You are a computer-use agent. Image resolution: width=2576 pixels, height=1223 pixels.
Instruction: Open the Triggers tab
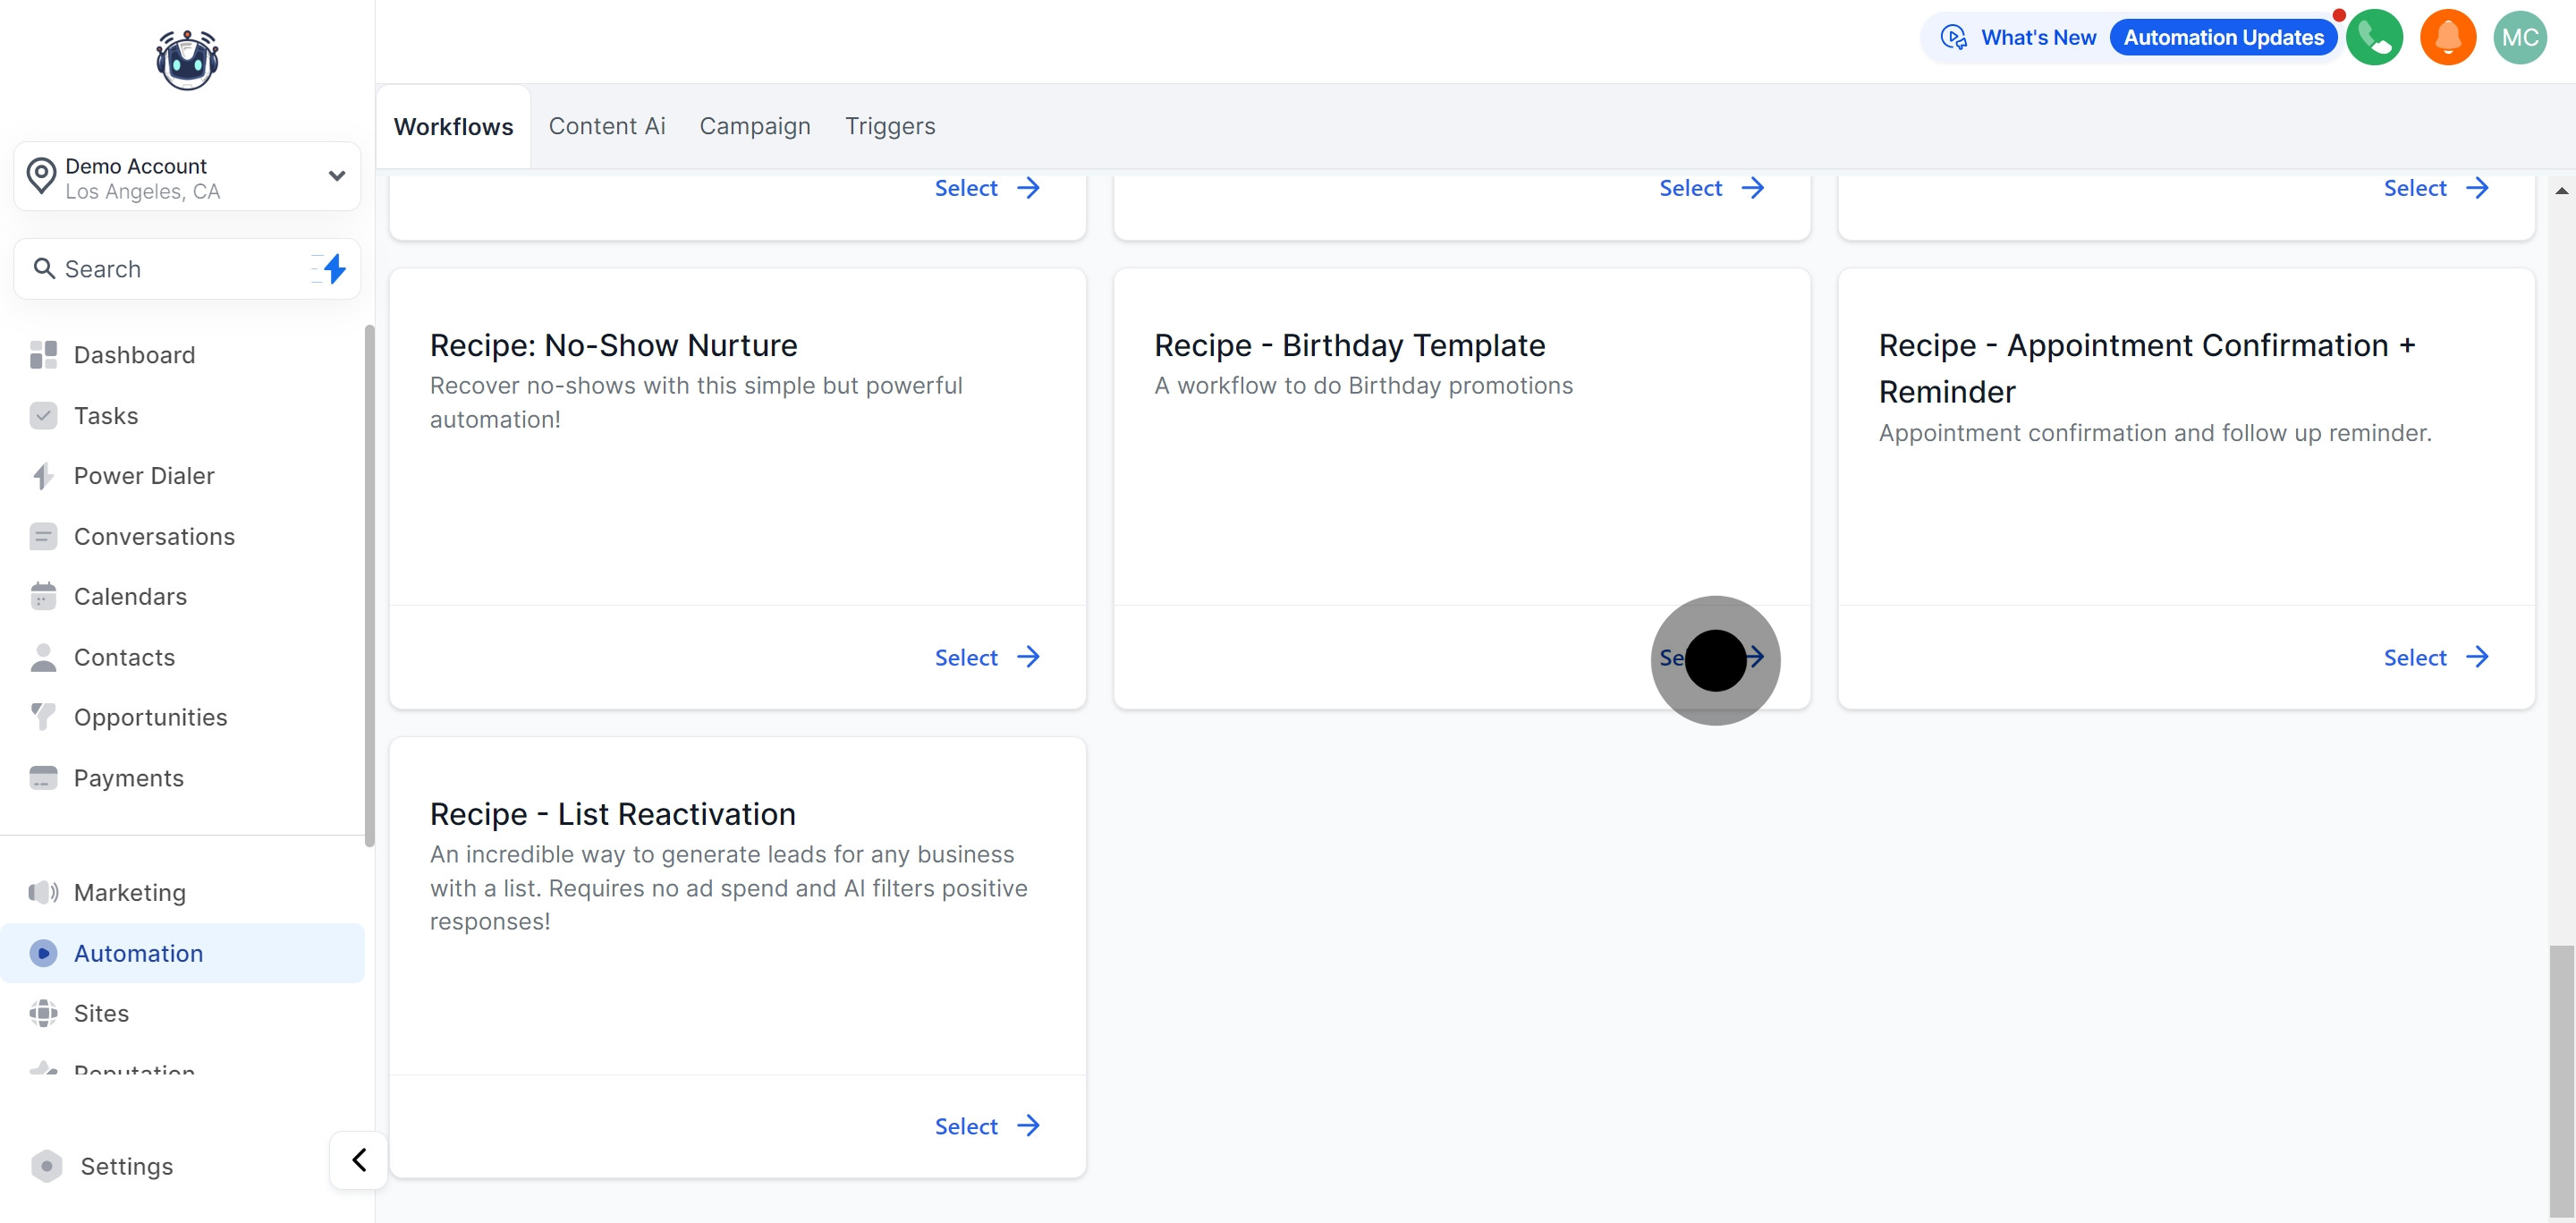(889, 126)
